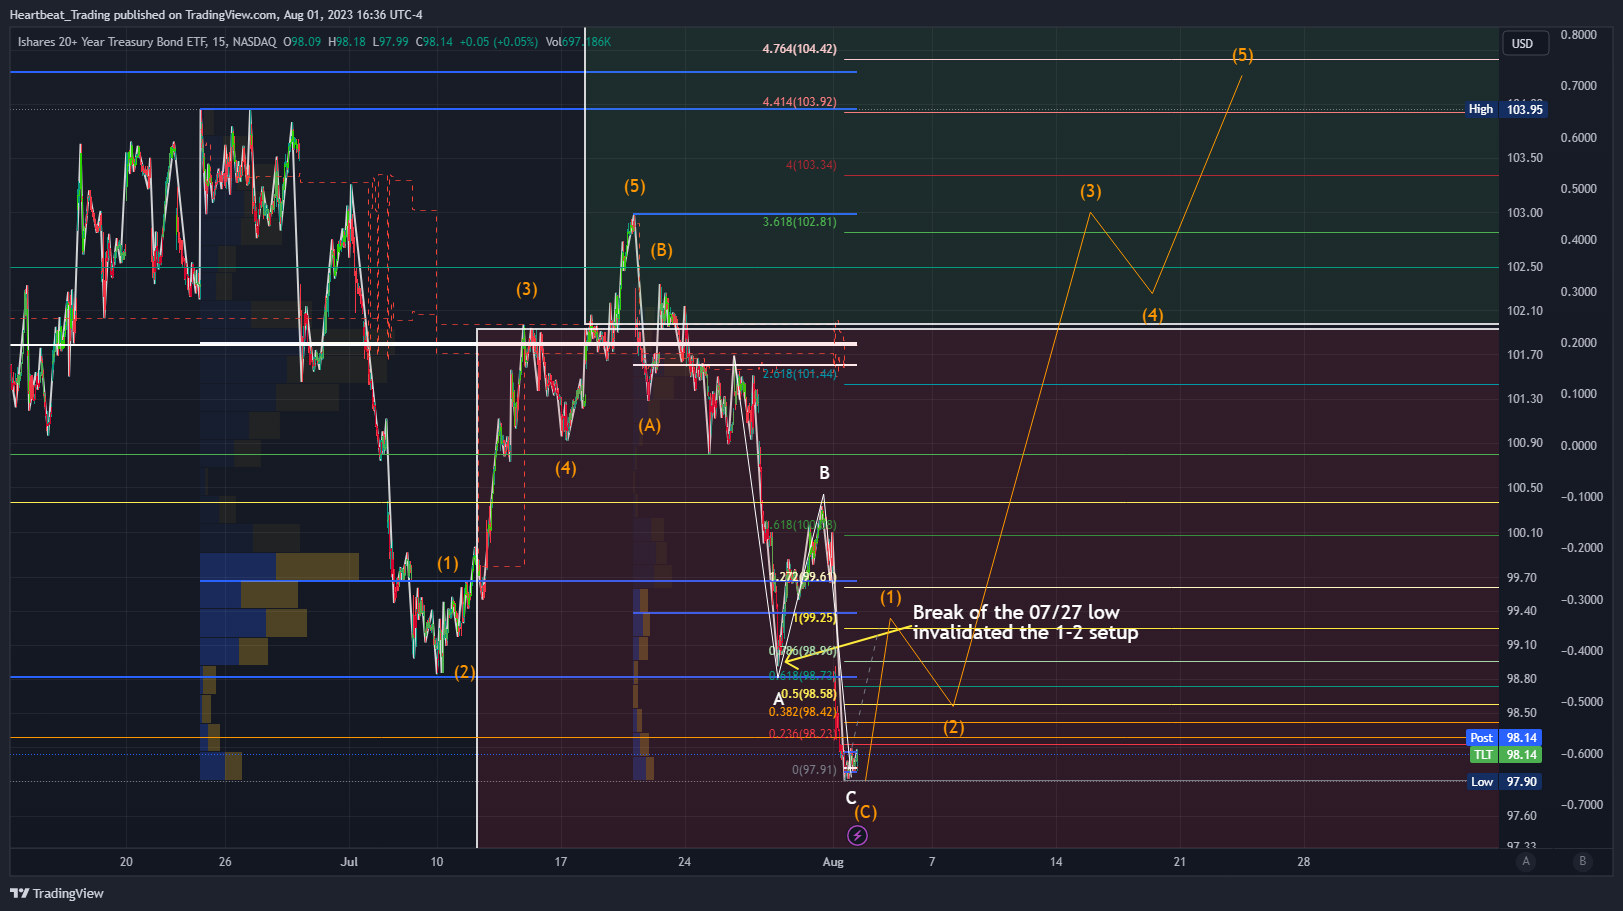Click the 24 date label on time axis
The height and width of the screenshot is (911, 1623).
click(x=684, y=862)
